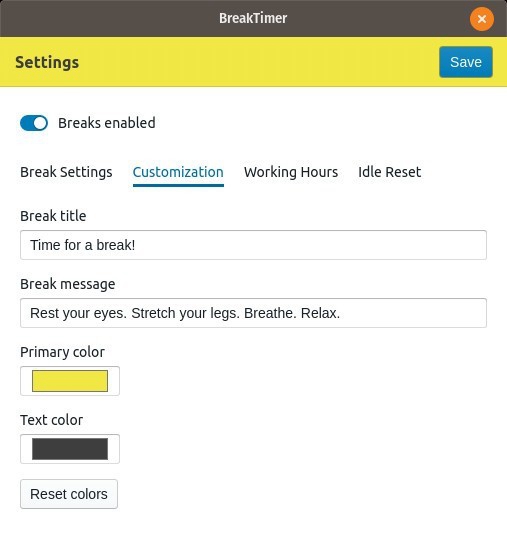Viewport: 507px width, 550px height.
Task: Open the dark gray Text color picker
Action: click(70, 449)
